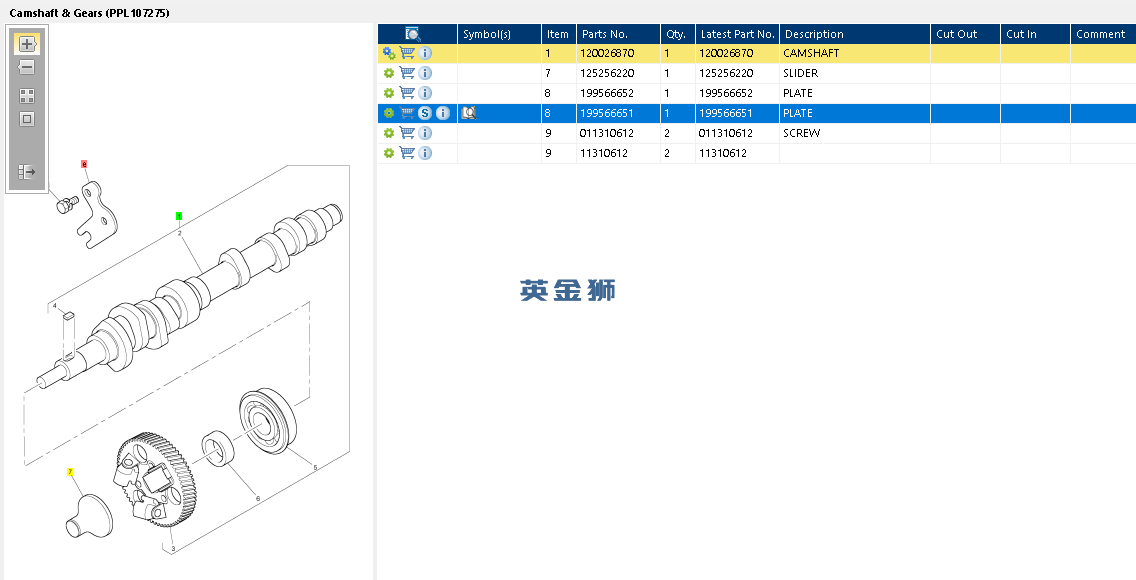Click the Latest Part No. column header
Screen dimensions: 1136x580
tap(737, 34)
